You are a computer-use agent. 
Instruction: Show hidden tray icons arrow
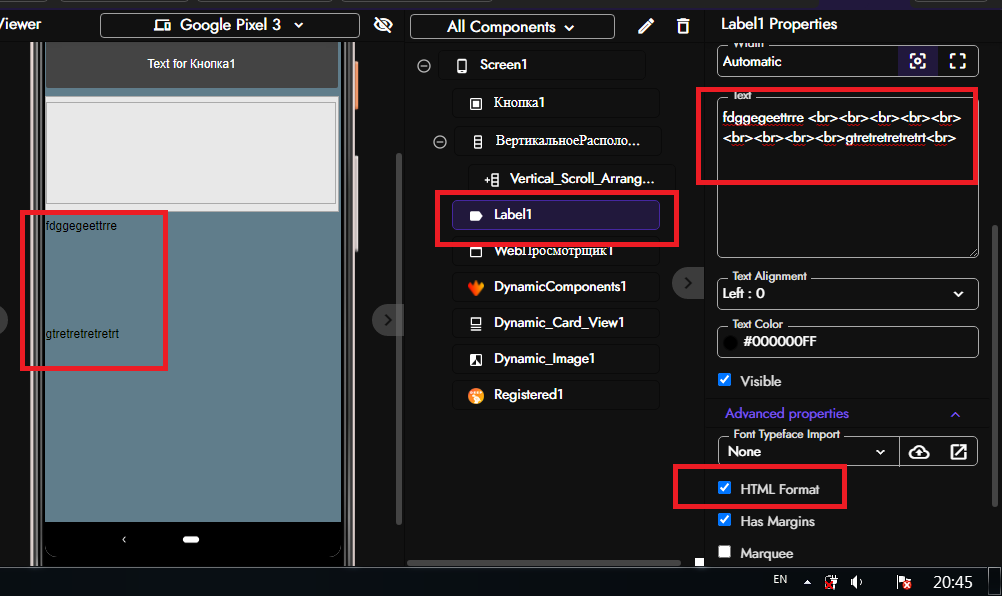click(x=808, y=582)
